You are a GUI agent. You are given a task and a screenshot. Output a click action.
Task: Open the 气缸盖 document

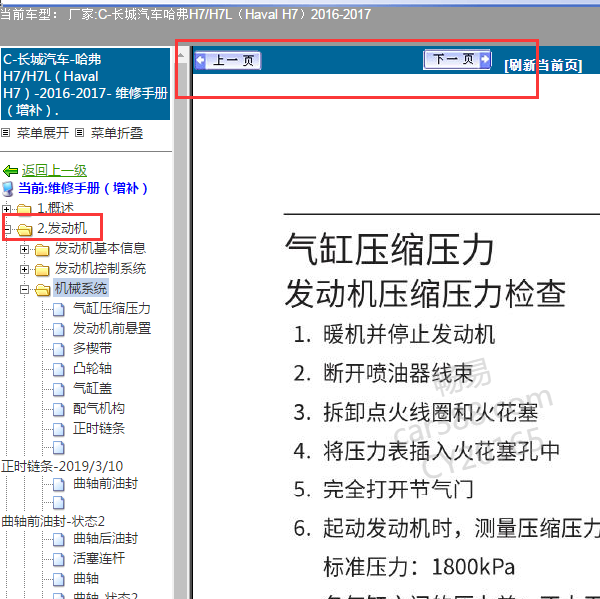pos(93,388)
